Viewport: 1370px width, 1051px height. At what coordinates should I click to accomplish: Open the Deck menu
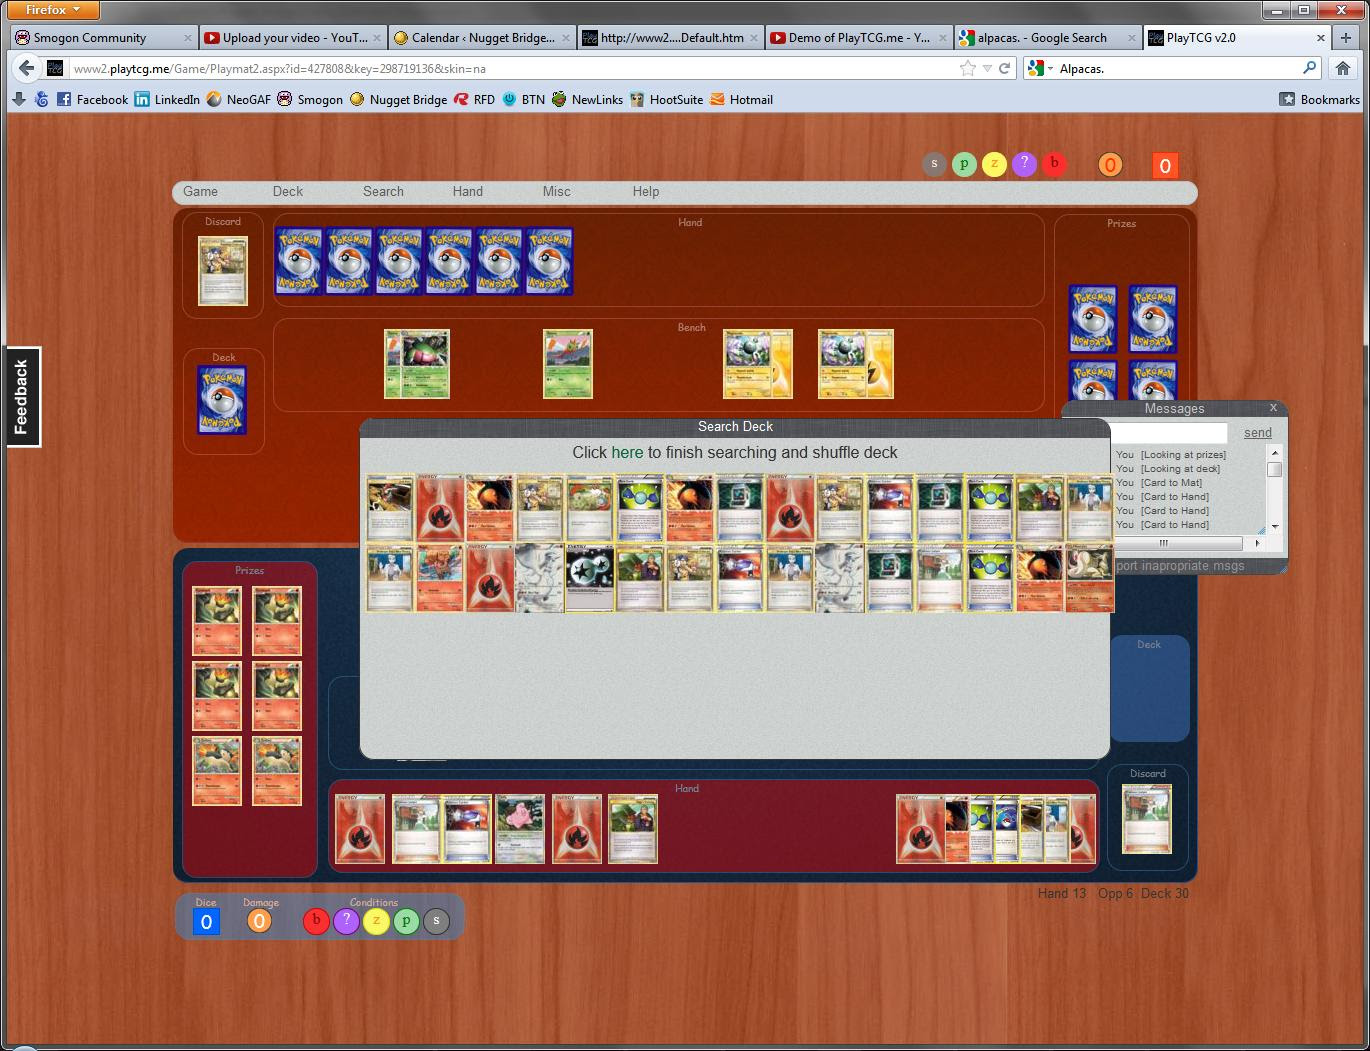(288, 191)
